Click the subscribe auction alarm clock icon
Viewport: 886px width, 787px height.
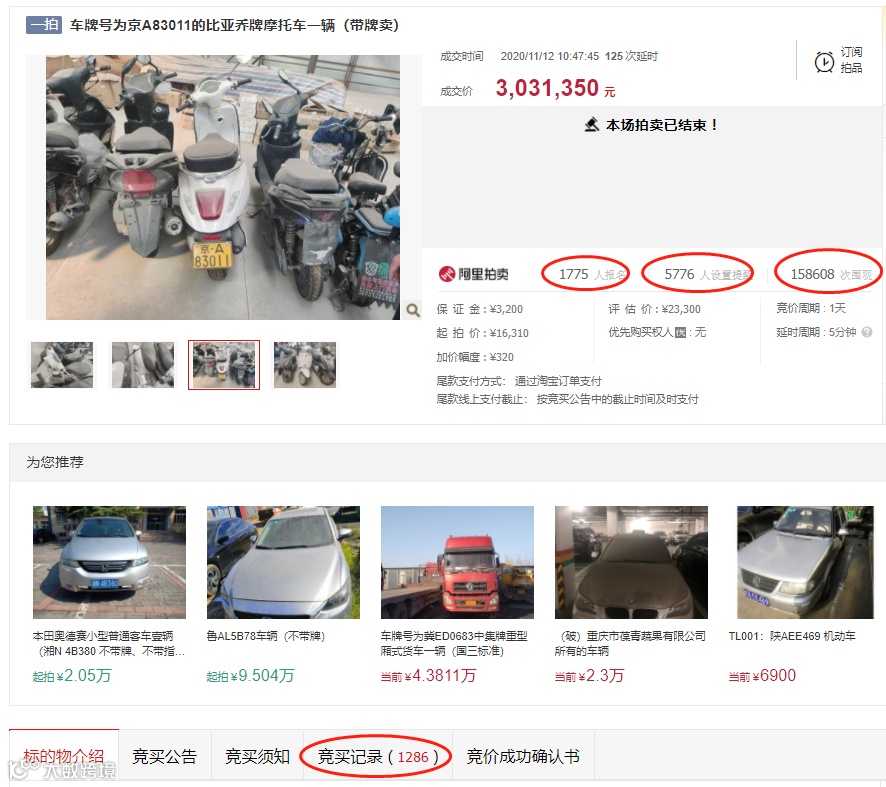[824, 62]
